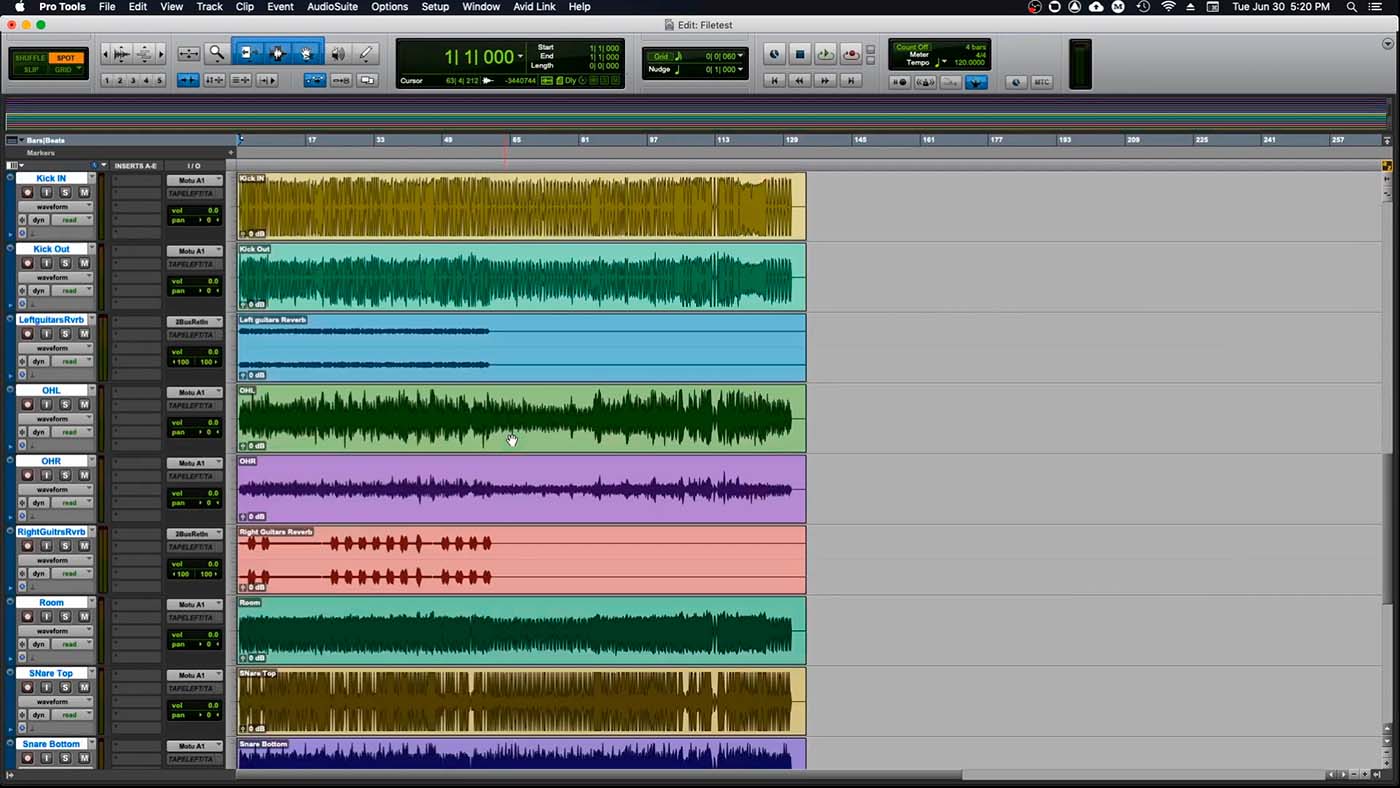Click the horizontal zoom toggle icon
Screen dimensions: 1400x788
[188, 54]
